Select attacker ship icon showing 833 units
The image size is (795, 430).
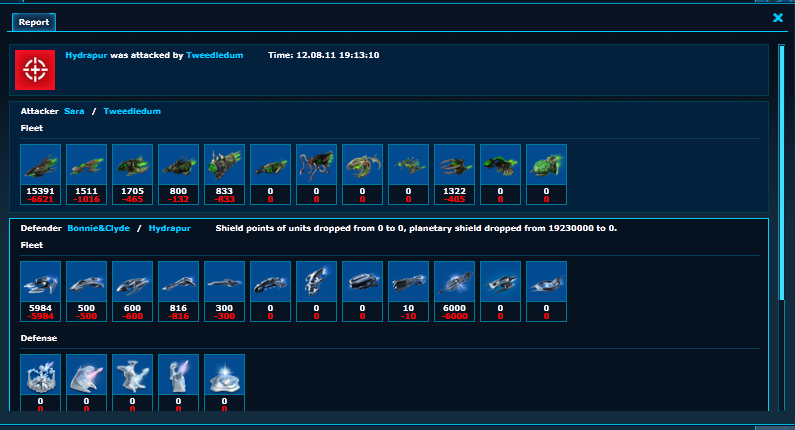pyautogui.click(x=225, y=165)
